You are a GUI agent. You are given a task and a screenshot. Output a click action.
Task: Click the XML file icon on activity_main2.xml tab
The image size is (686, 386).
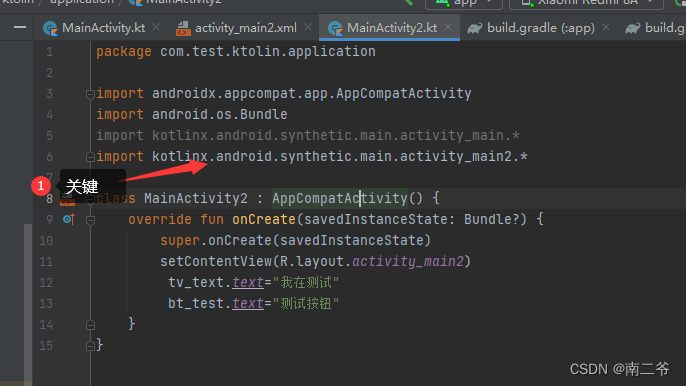[x=183, y=28]
